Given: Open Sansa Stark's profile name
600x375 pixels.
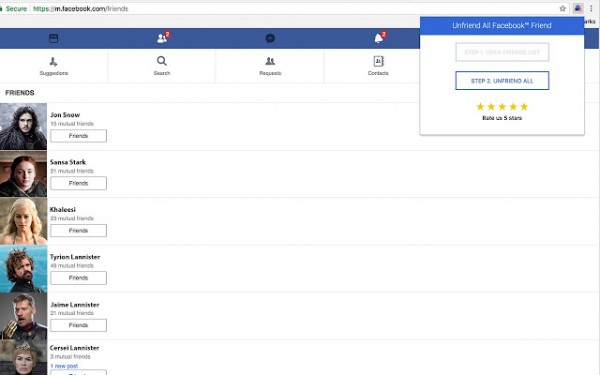Looking at the screenshot, I should tap(68, 162).
